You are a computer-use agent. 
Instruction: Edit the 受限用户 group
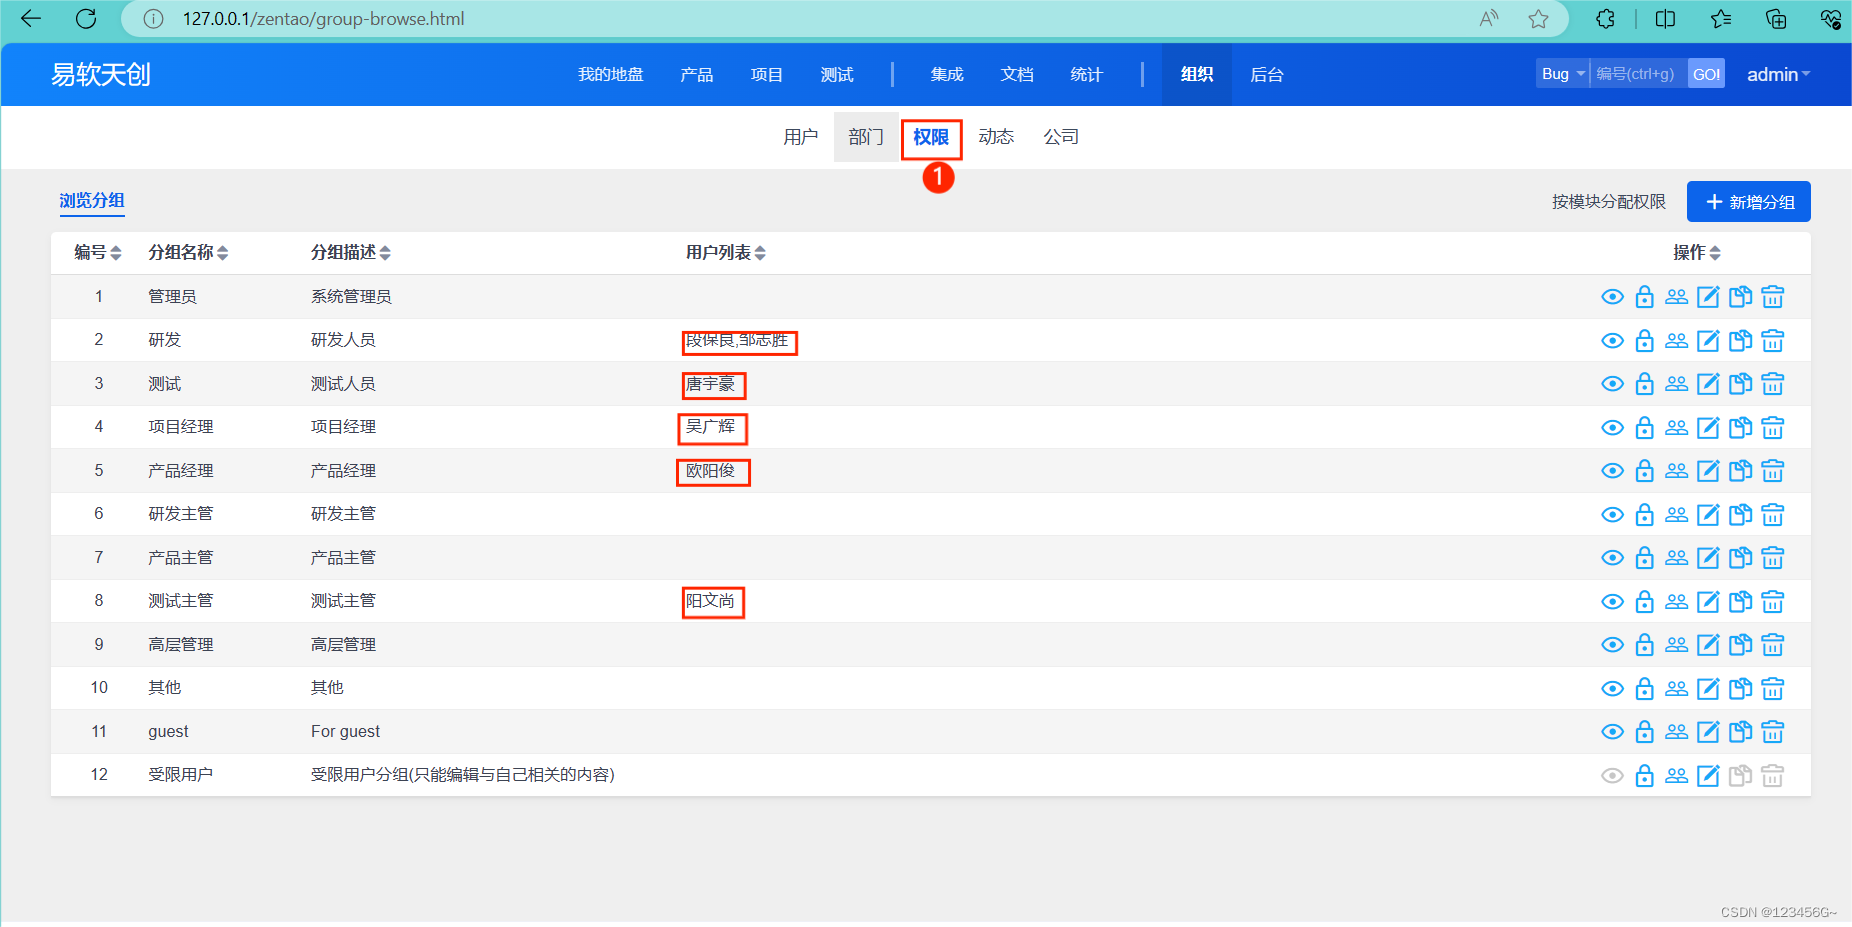point(1708,776)
